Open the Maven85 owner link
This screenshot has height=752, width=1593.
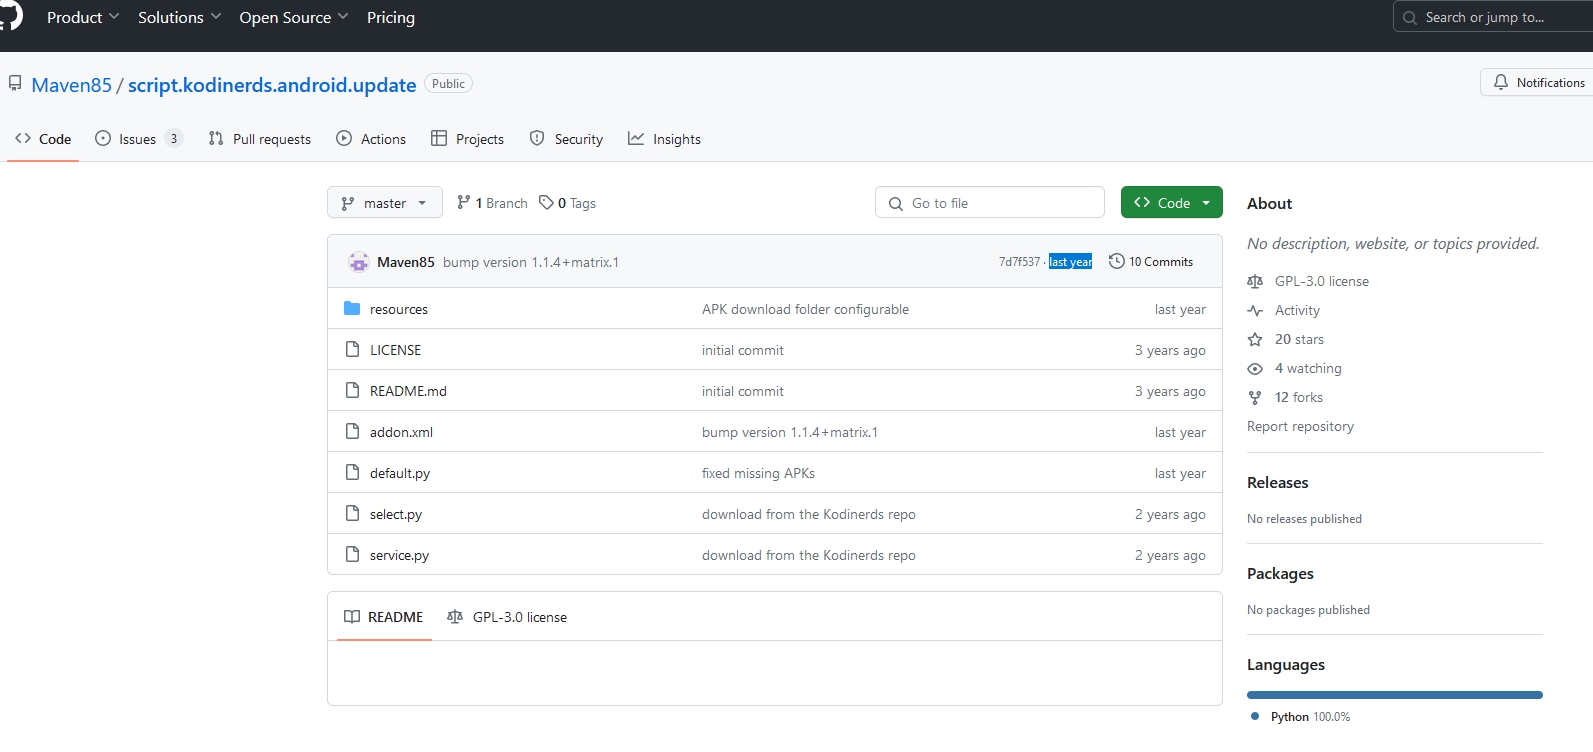(72, 85)
